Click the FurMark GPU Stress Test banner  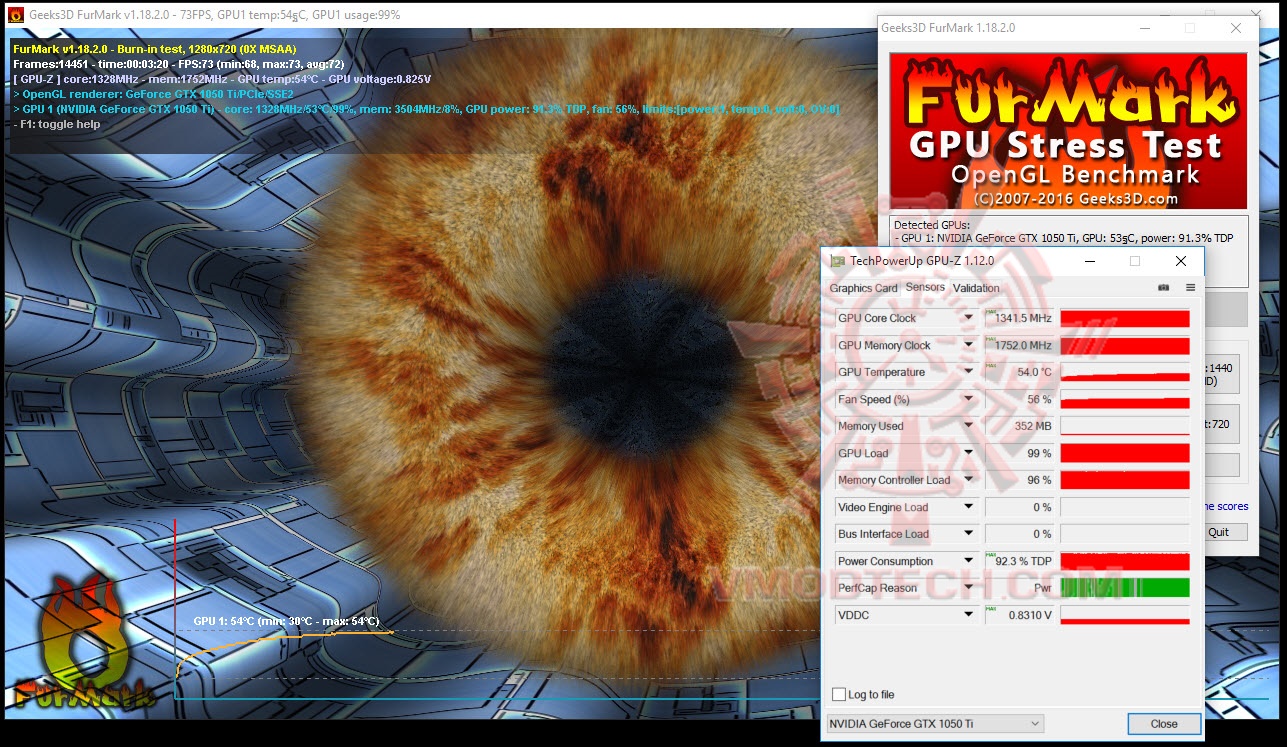(1068, 131)
